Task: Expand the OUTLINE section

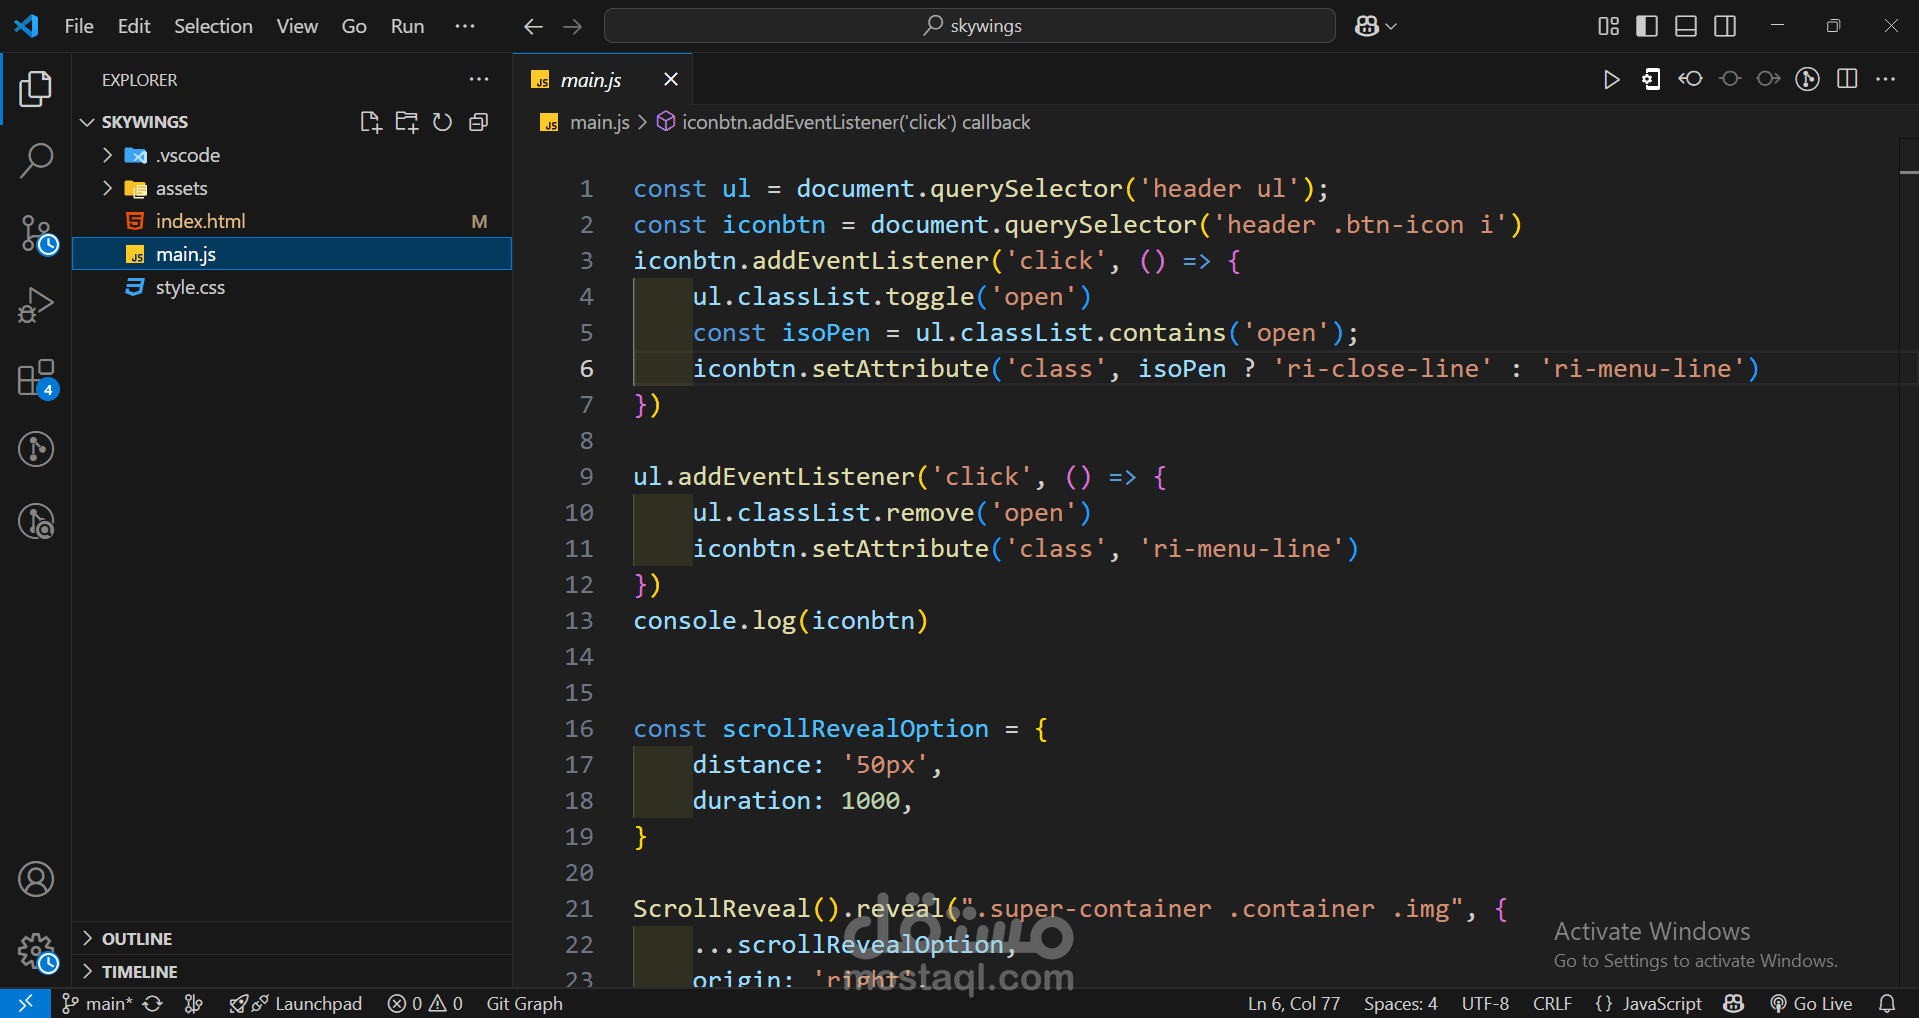Action: (x=292, y=938)
